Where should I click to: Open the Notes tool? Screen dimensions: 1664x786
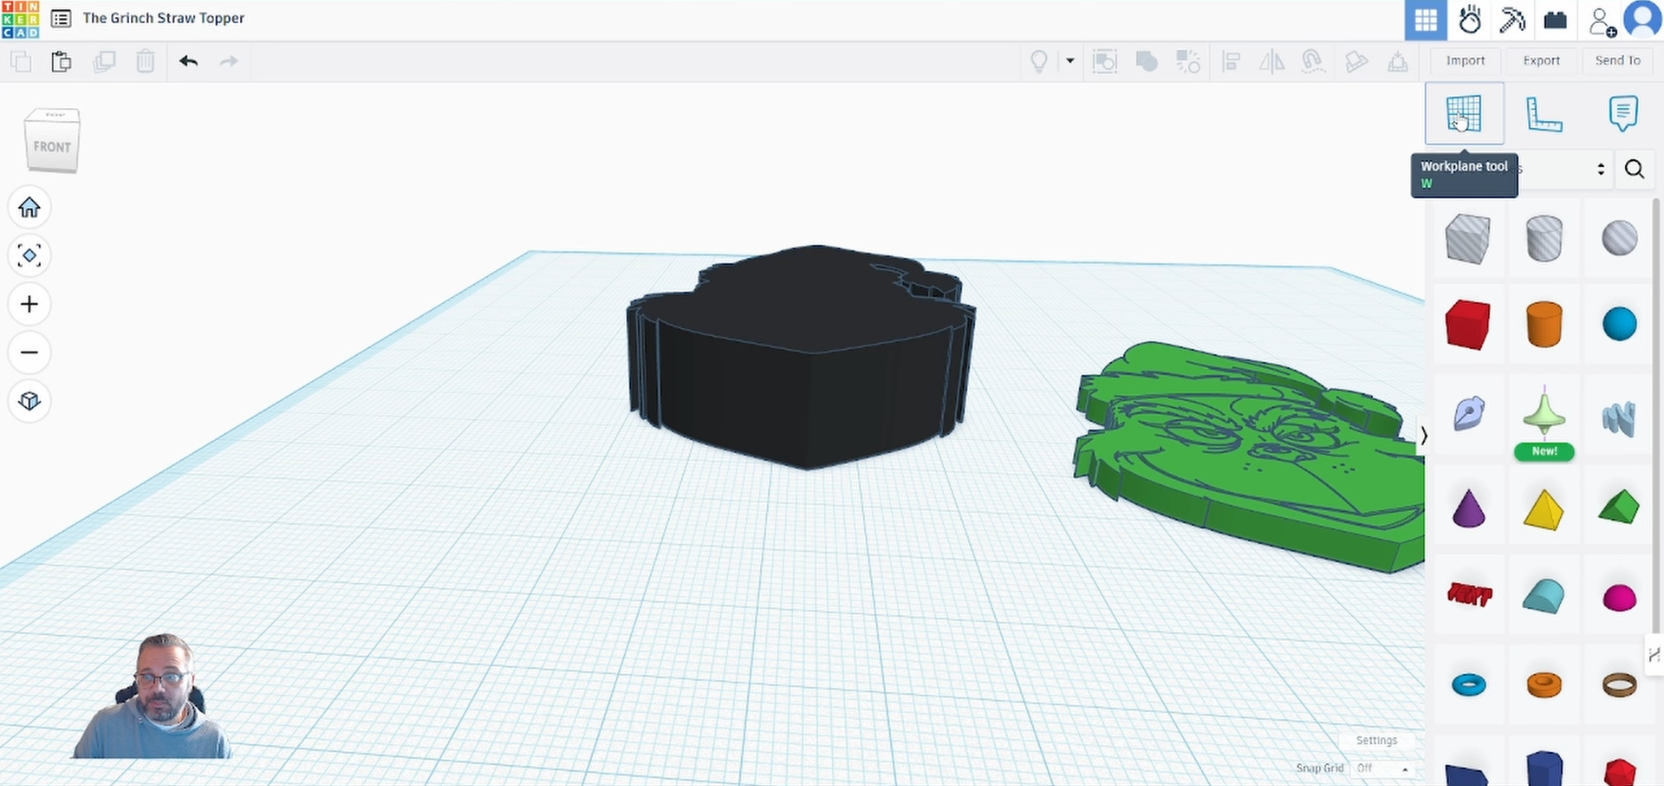1622,114
